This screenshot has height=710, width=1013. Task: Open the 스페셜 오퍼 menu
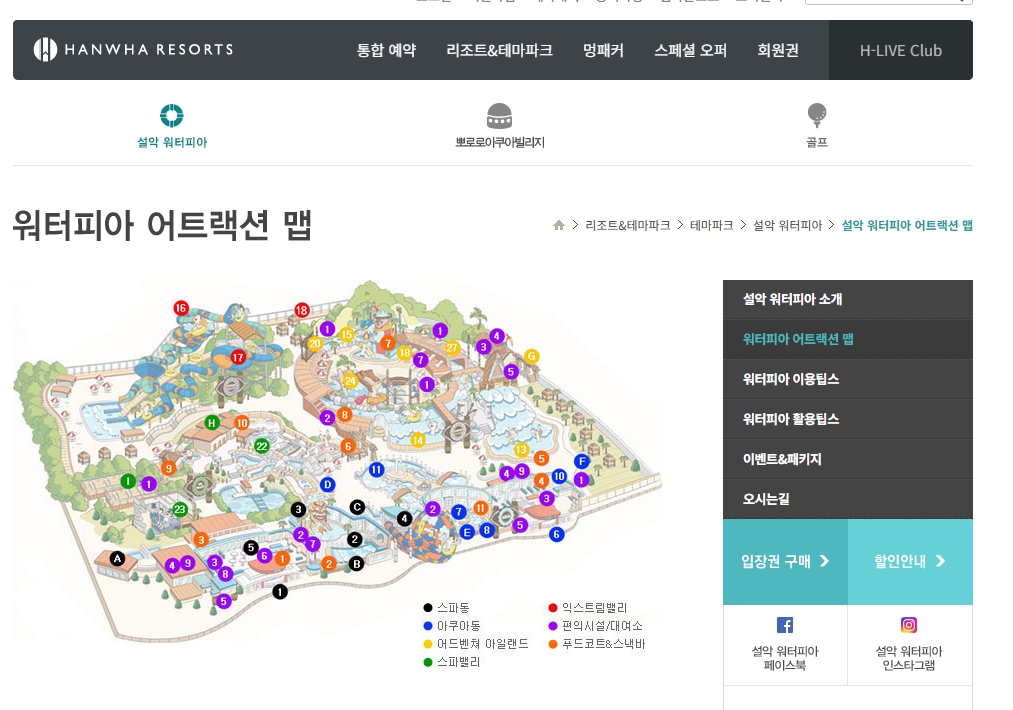[691, 50]
